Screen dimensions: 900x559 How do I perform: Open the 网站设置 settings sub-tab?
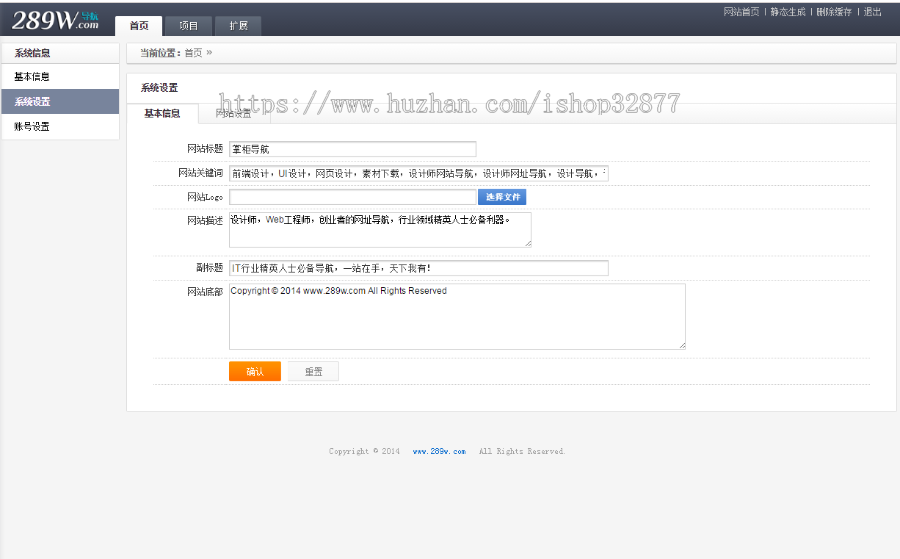pyautogui.click(x=234, y=114)
